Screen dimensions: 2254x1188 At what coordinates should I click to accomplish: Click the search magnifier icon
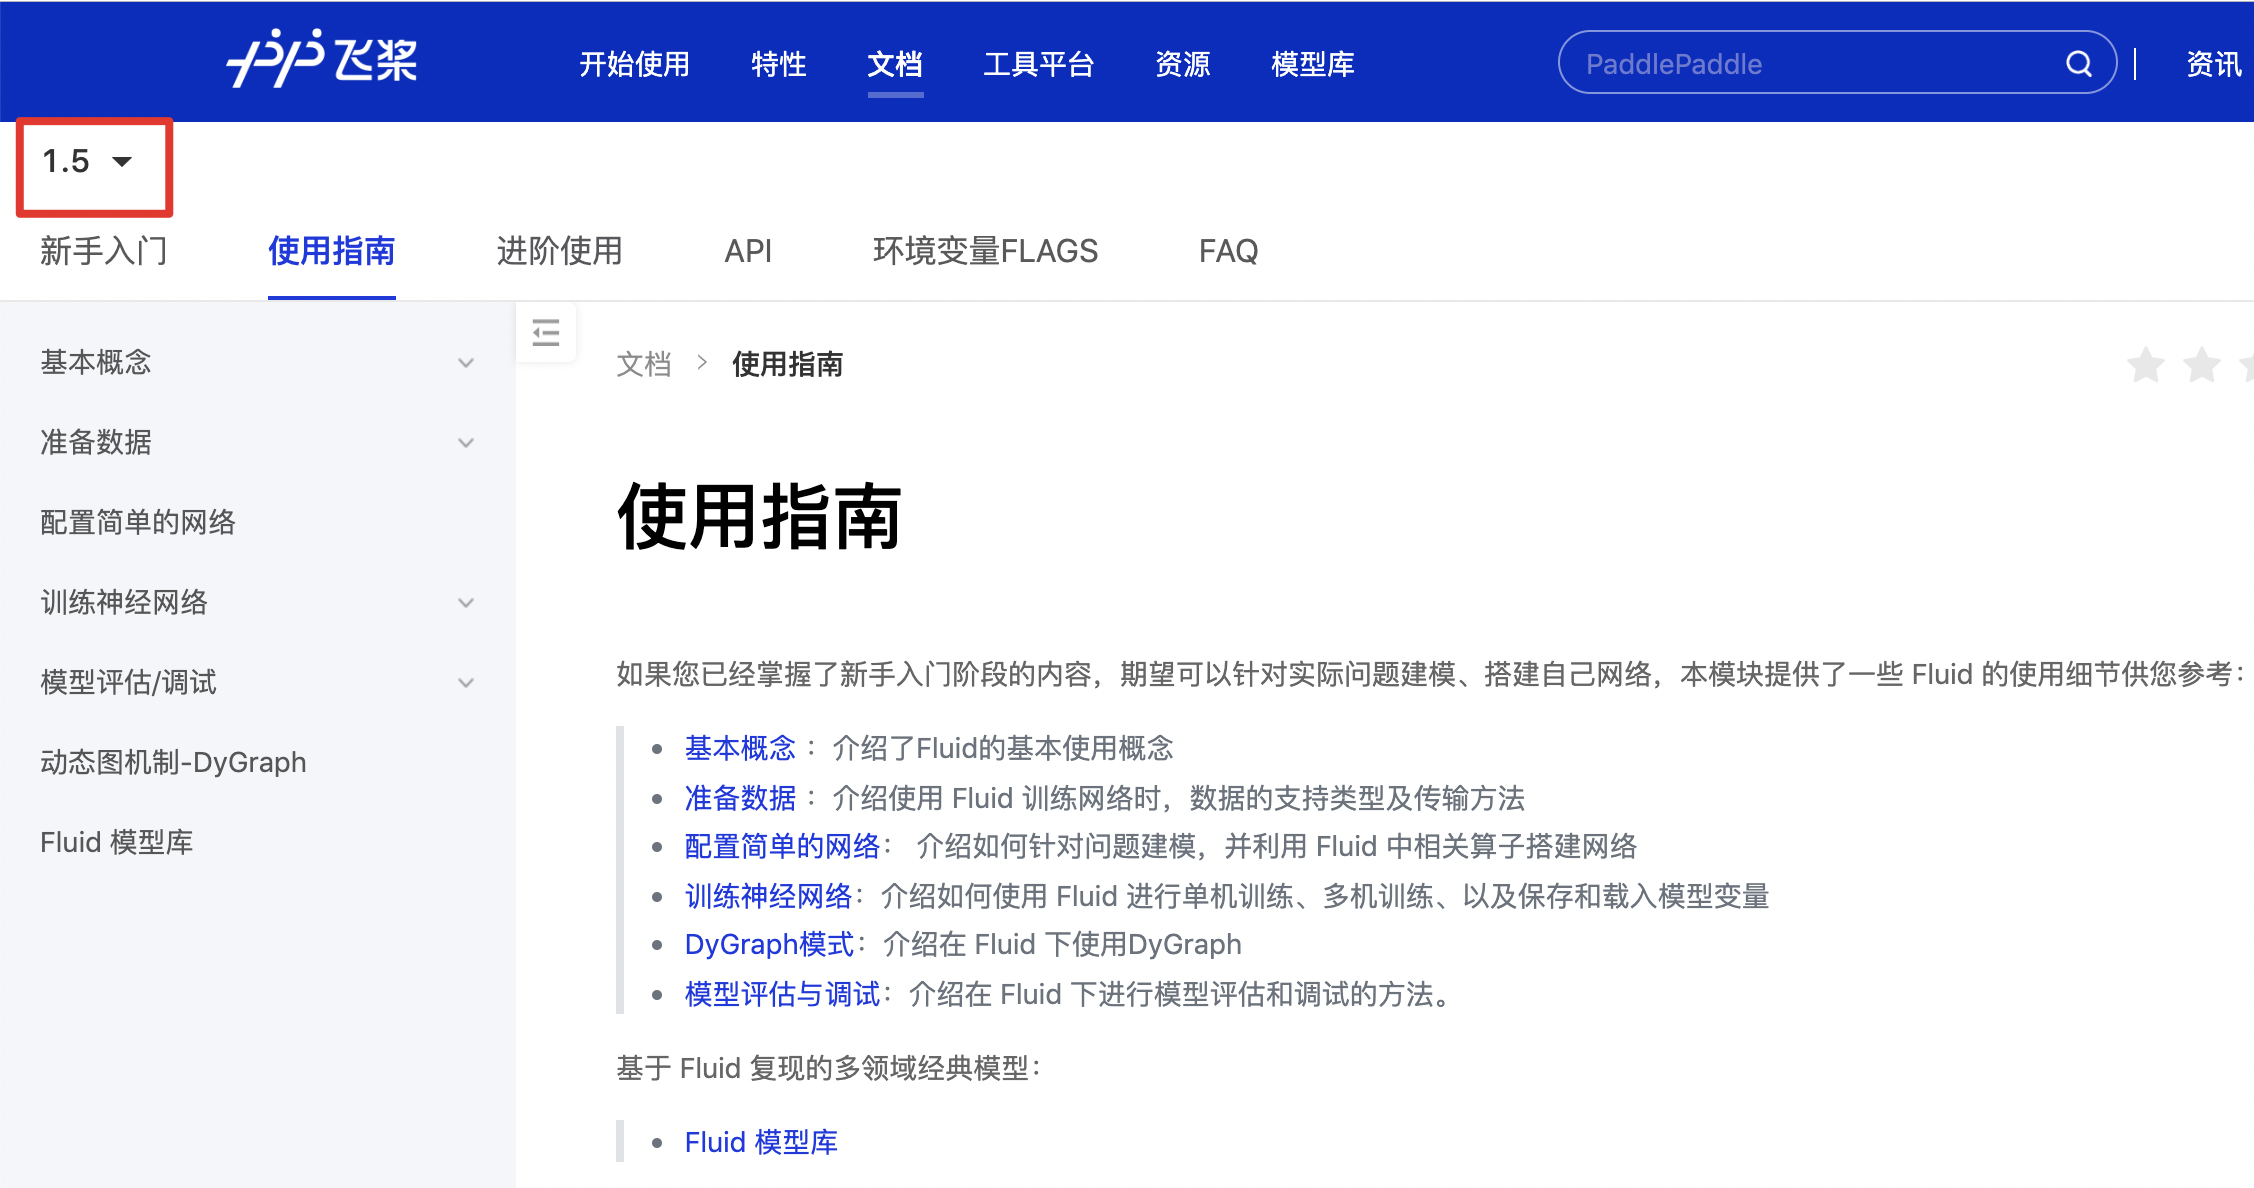(2078, 64)
